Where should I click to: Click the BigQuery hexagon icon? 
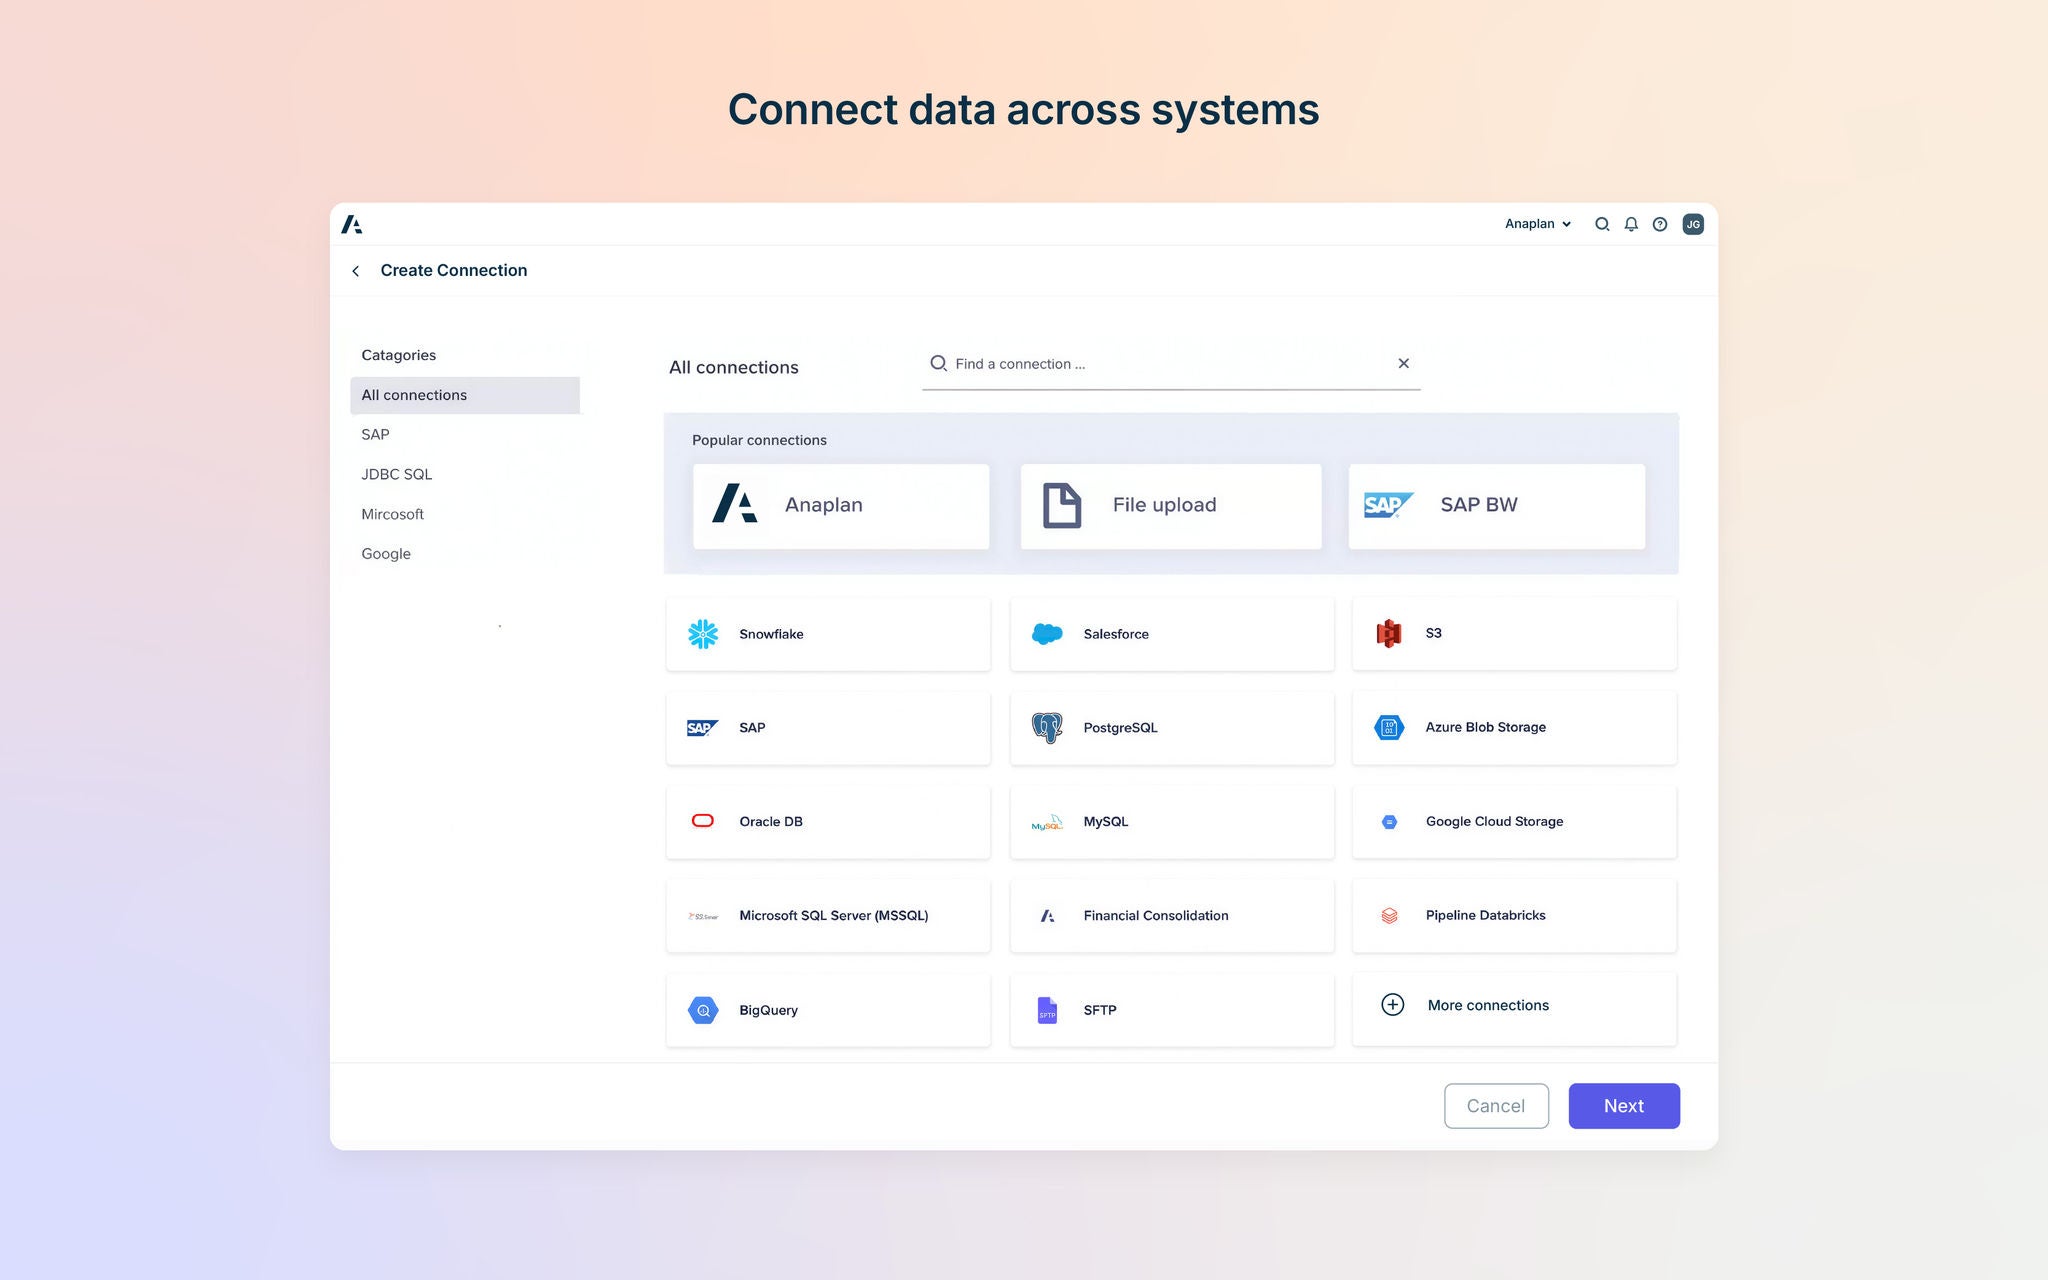(703, 1010)
